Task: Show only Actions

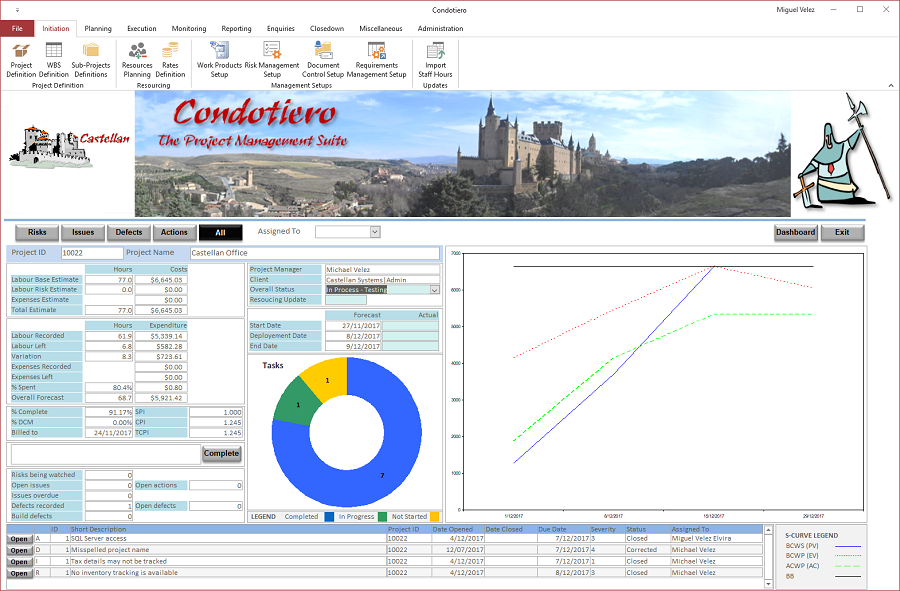Action: coord(174,232)
